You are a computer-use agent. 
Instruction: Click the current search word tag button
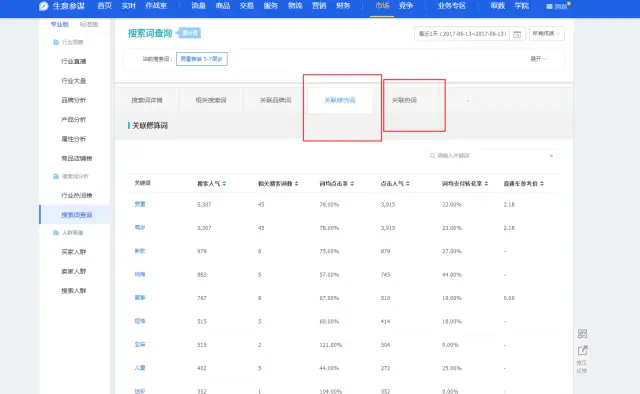(x=202, y=59)
